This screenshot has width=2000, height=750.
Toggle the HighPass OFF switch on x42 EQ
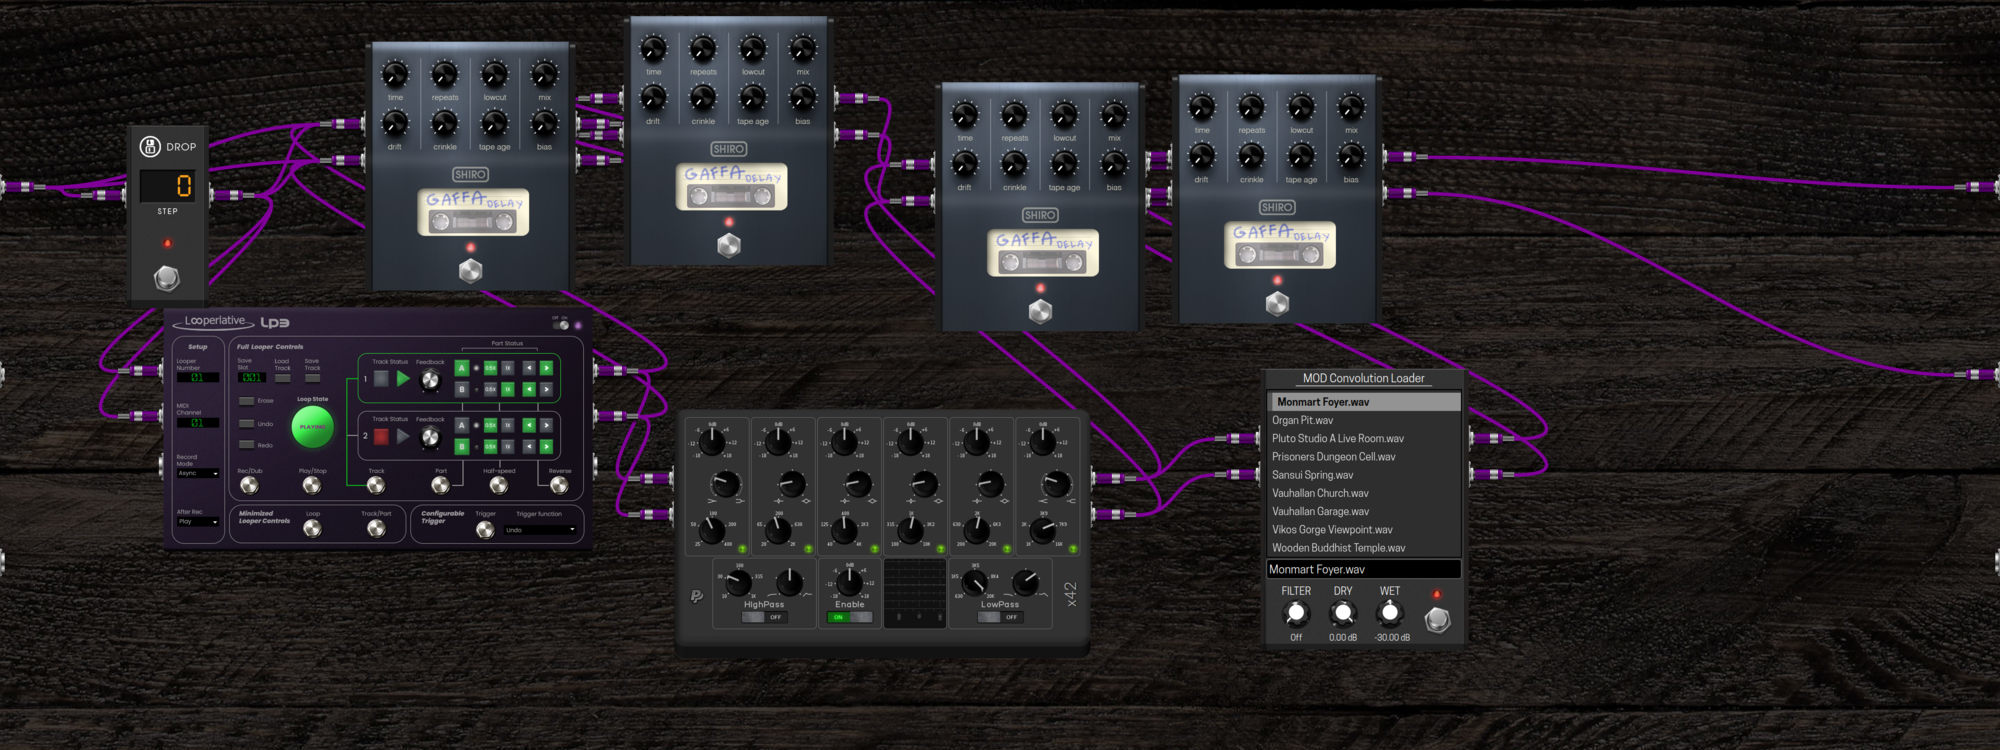coord(765,617)
